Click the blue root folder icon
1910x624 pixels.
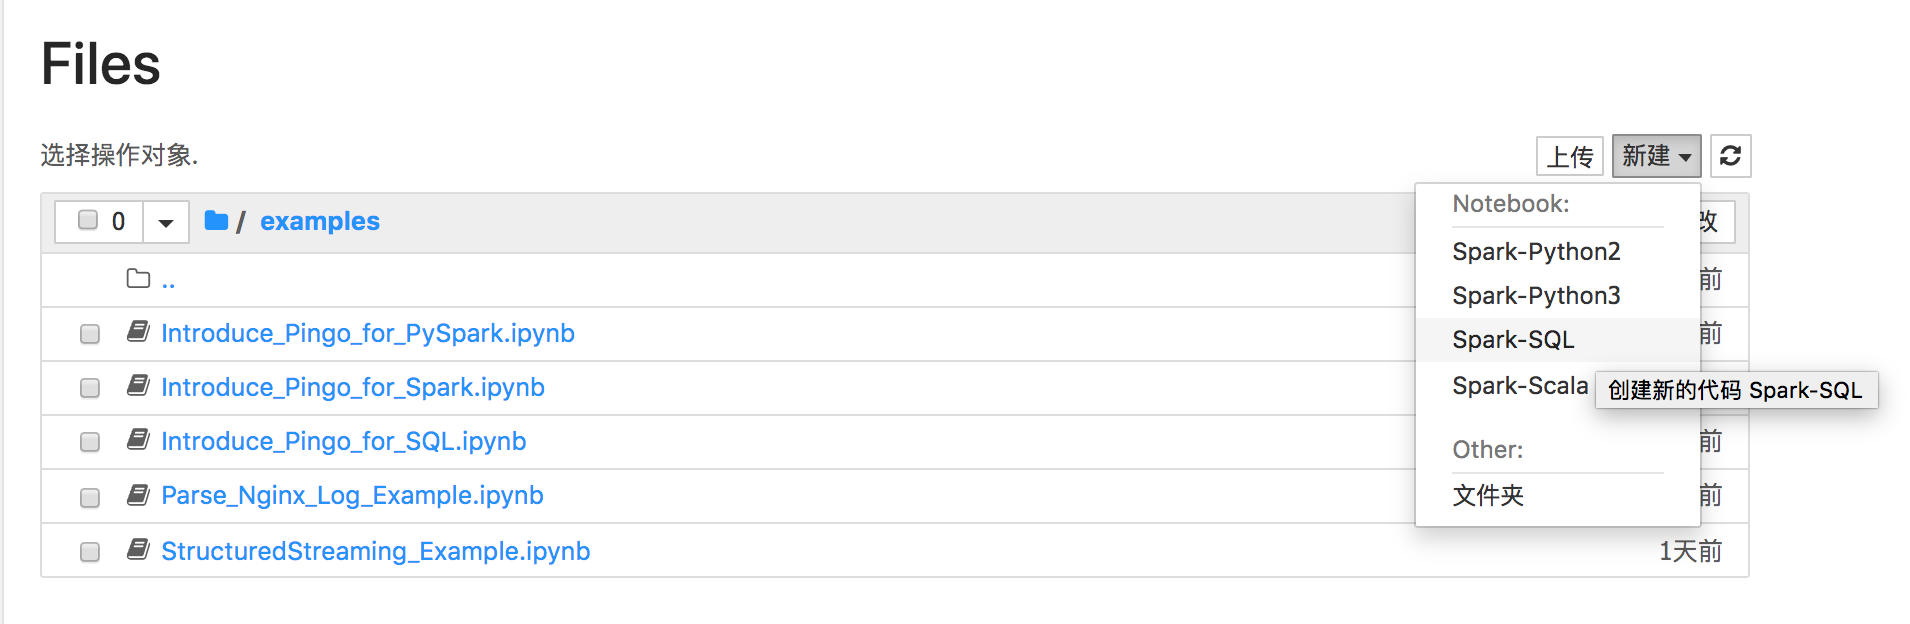point(216,220)
